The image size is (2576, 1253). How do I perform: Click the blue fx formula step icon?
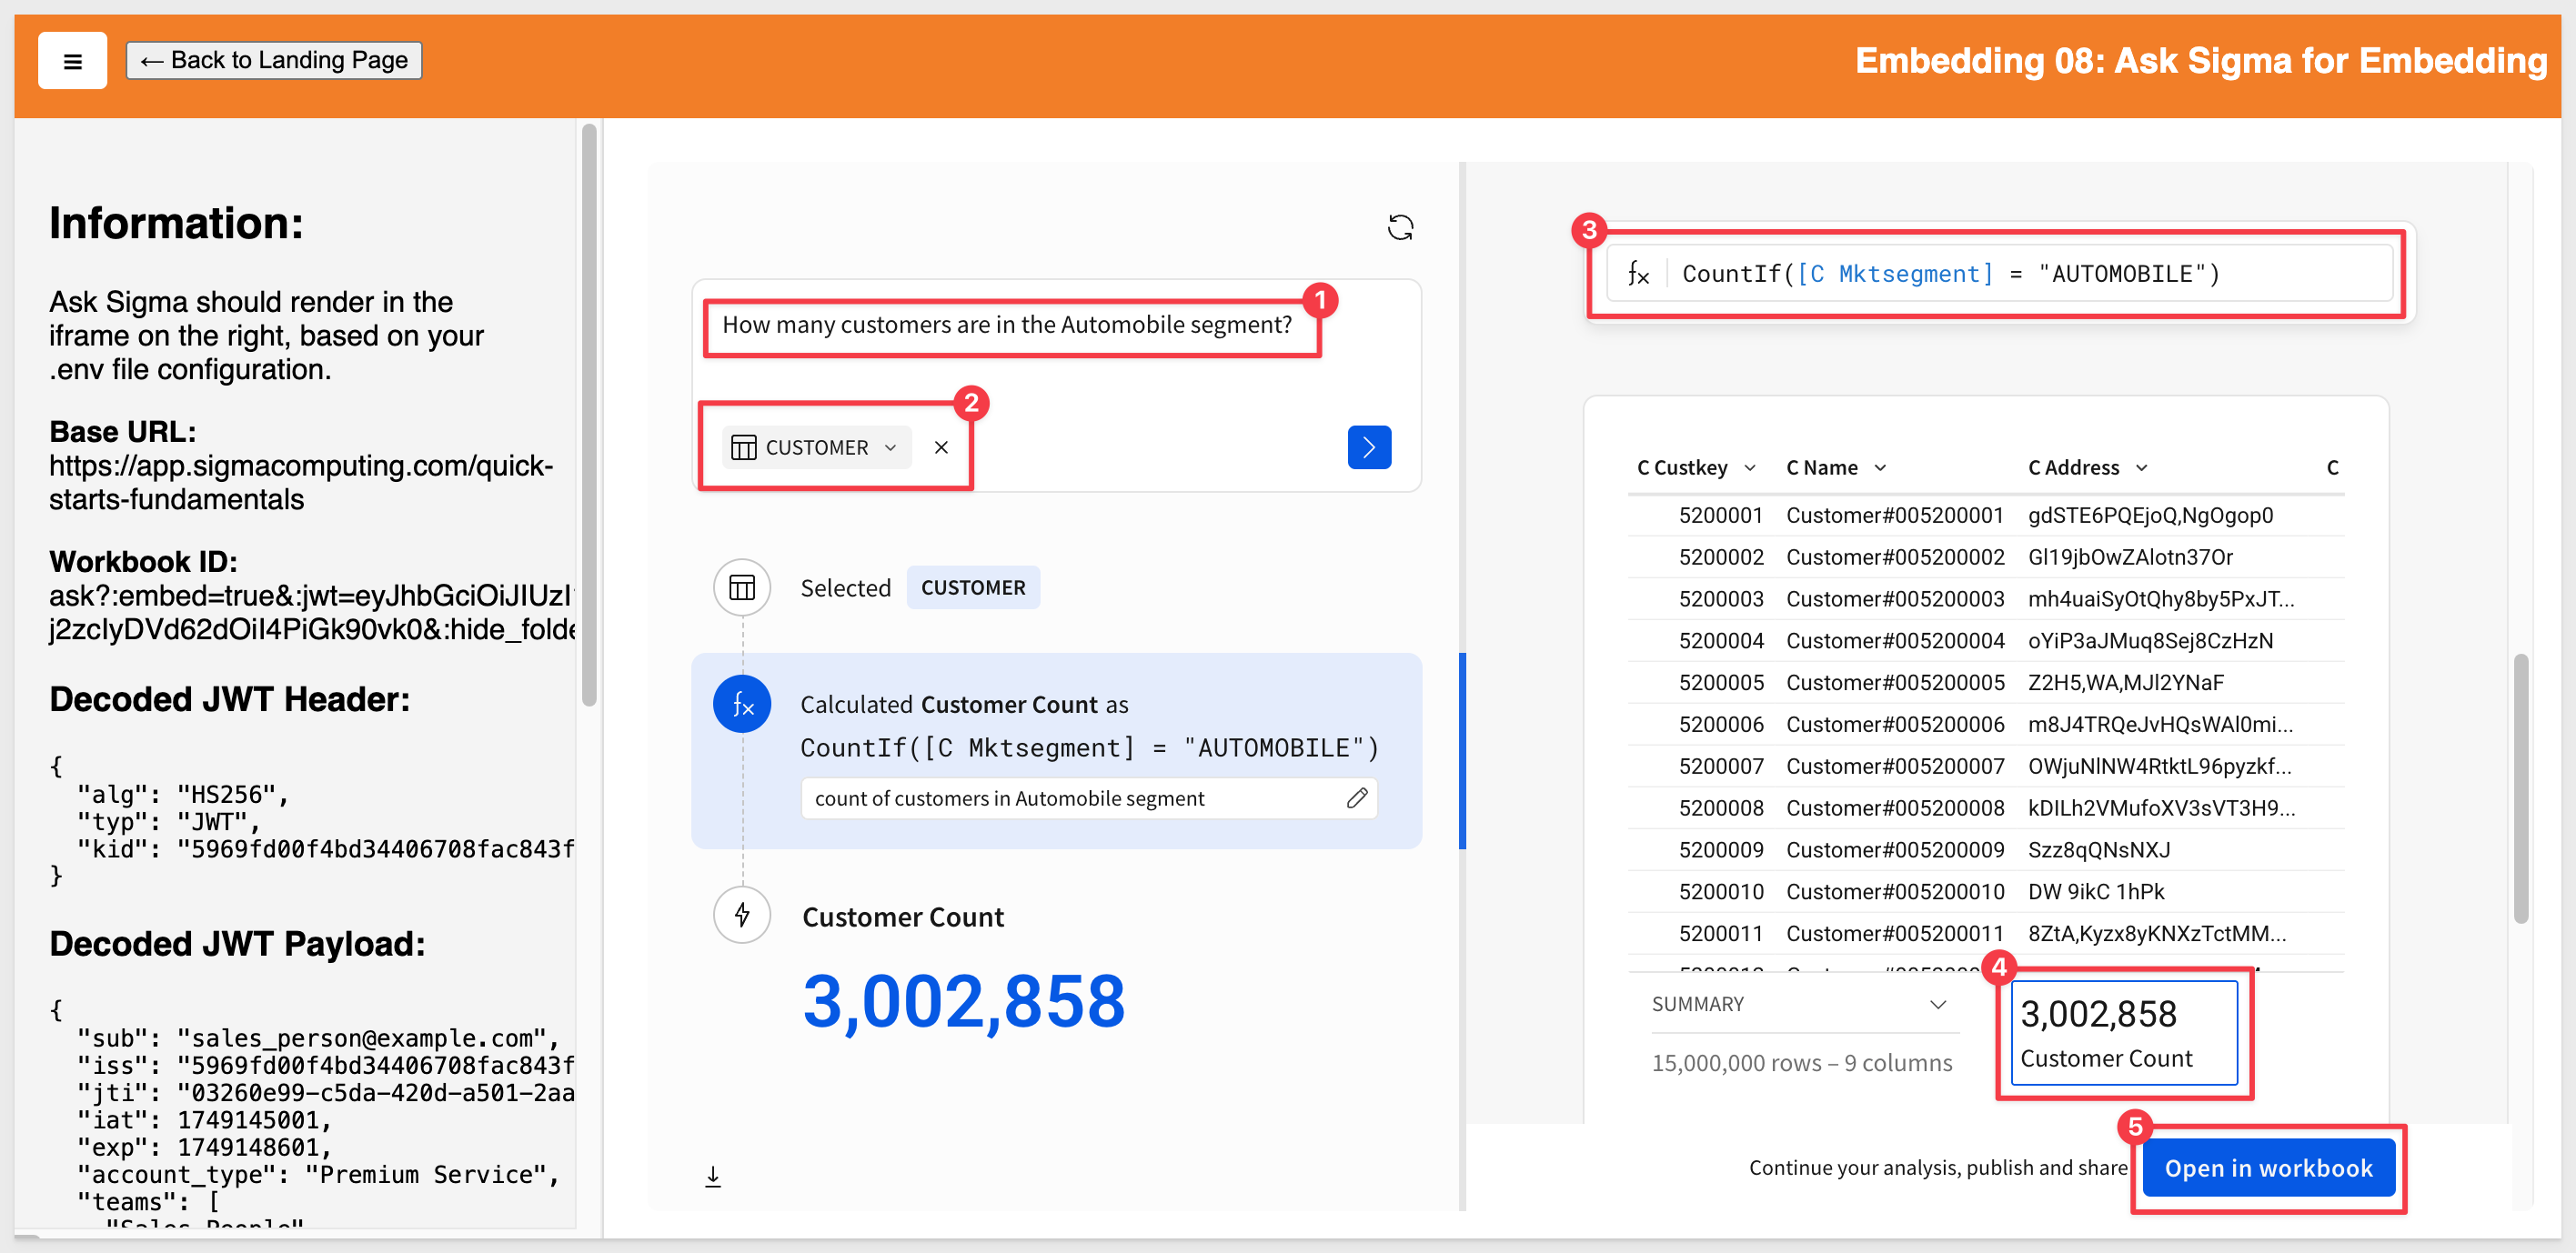coord(742,704)
